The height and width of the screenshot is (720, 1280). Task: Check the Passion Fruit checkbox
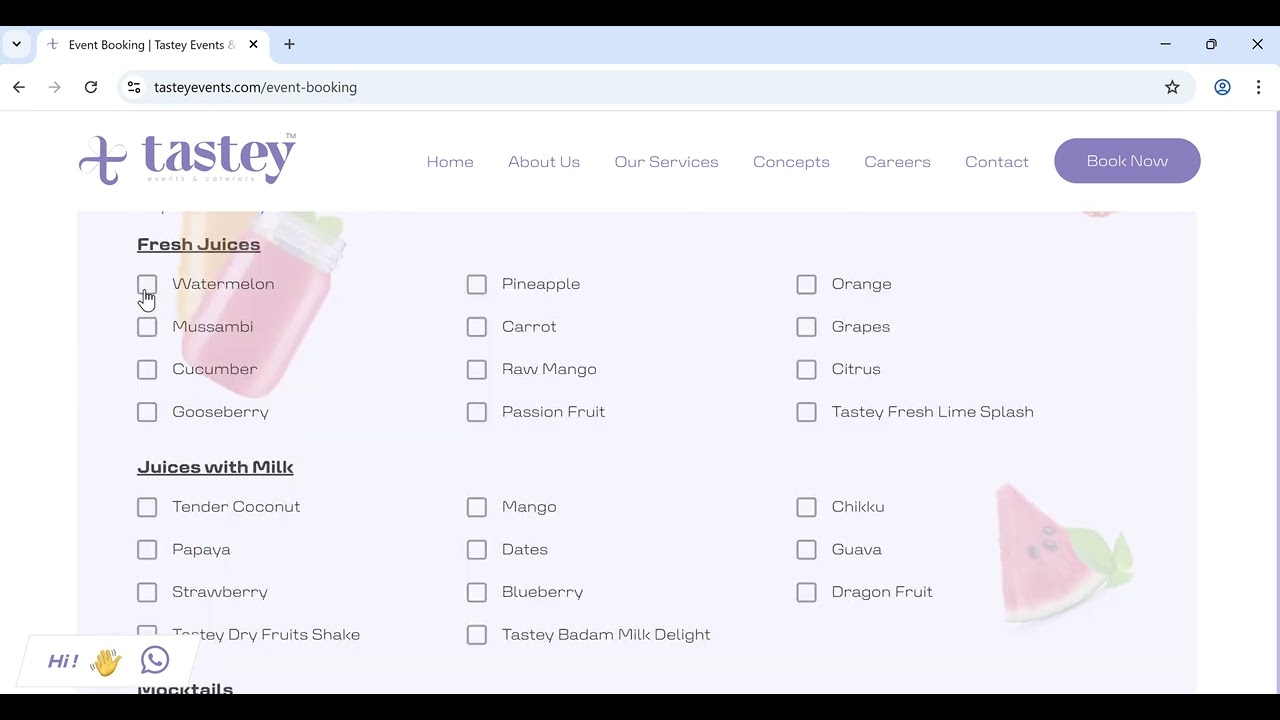pyautogui.click(x=477, y=412)
